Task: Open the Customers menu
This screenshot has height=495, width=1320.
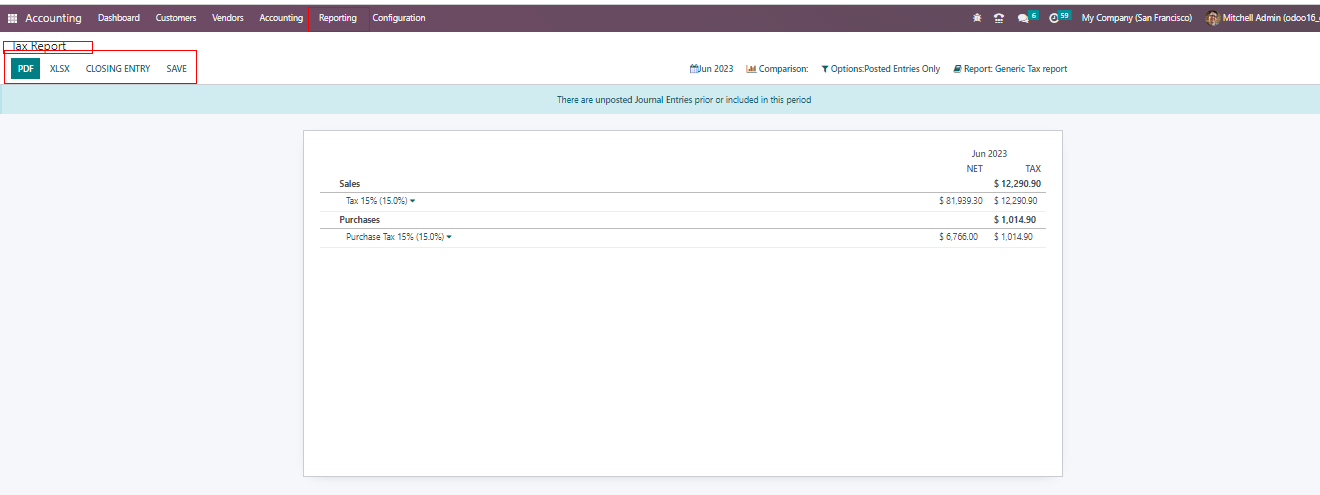Action: click(176, 18)
